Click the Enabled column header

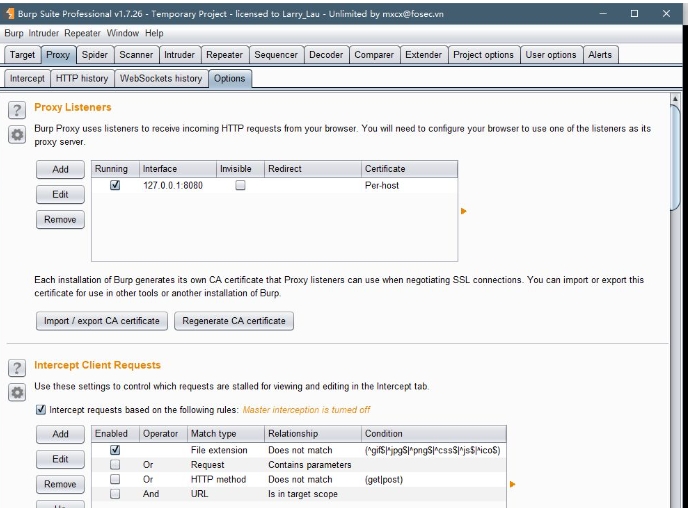[115, 433]
